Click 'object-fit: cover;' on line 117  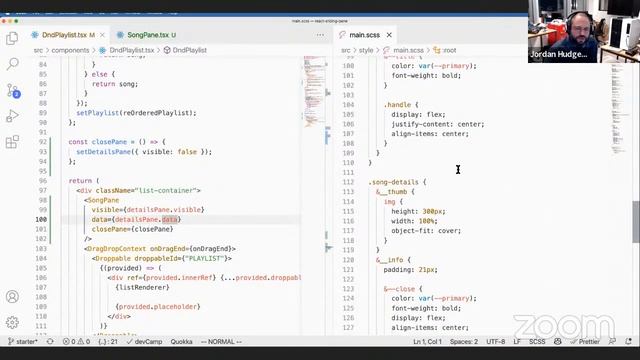pyautogui.click(x=426, y=231)
